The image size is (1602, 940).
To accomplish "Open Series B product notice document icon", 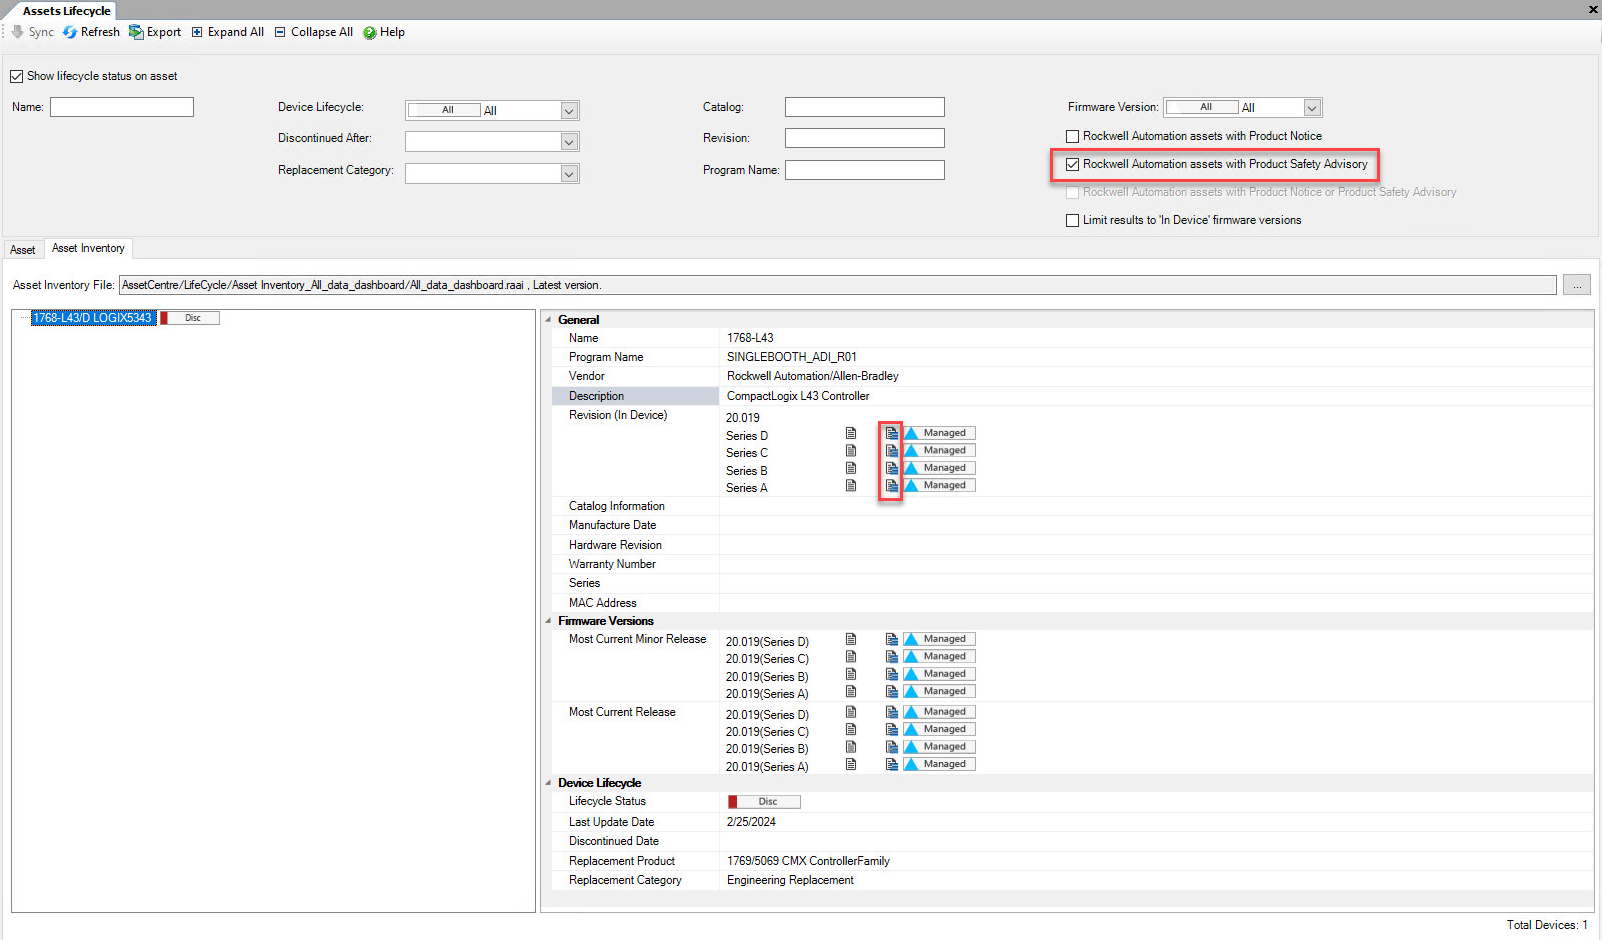I will (x=851, y=468).
